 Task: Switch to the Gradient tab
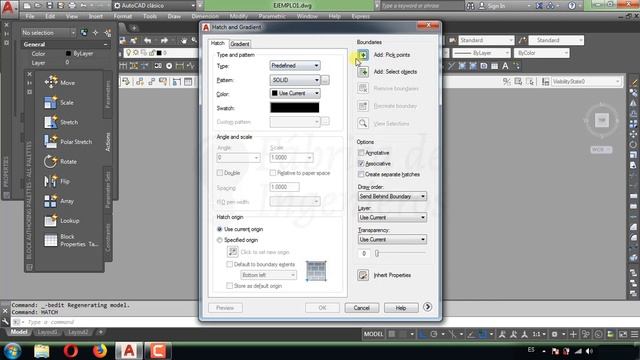tap(240, 44)
